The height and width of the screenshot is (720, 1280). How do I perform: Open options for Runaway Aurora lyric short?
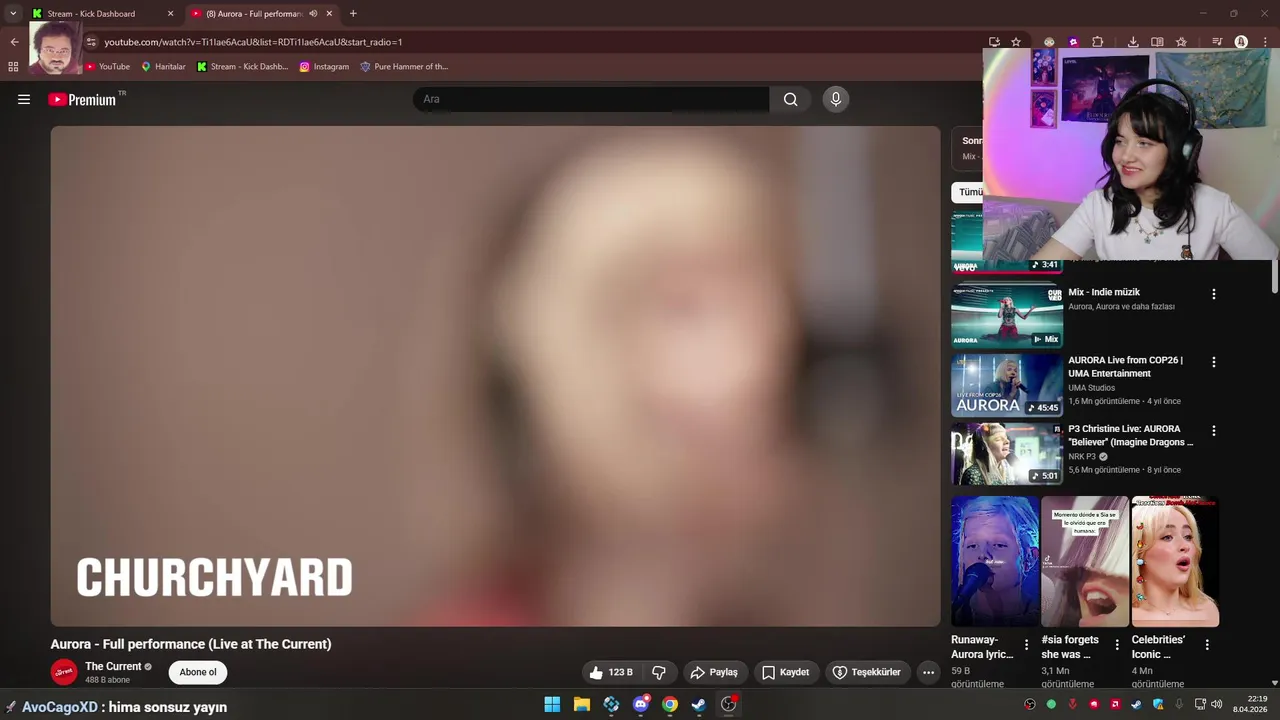point(1026,645)
